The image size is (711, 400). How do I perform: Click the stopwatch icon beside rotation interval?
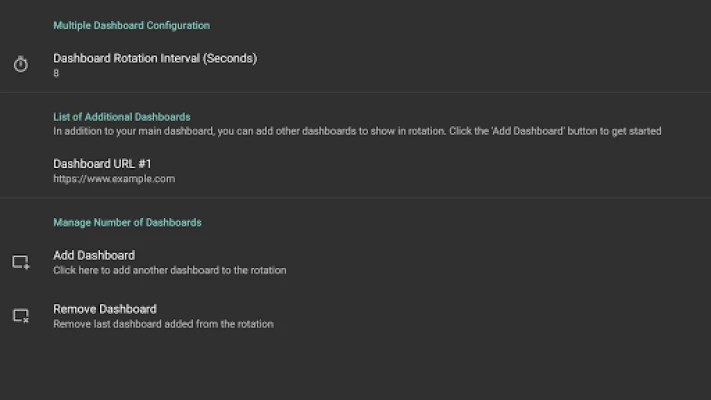(x=21, y=65)
